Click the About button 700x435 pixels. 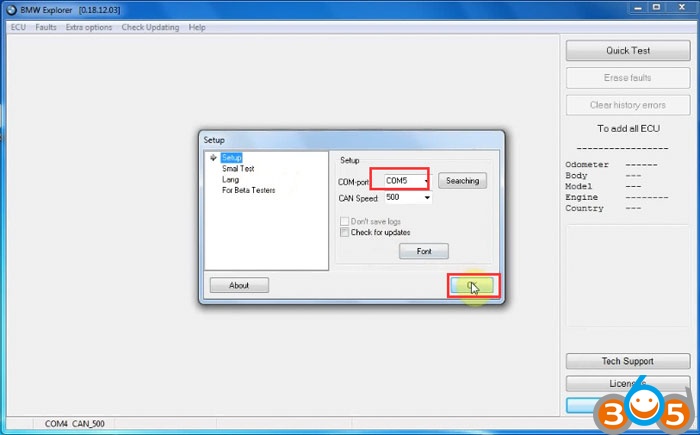click(x=239, y=285)
